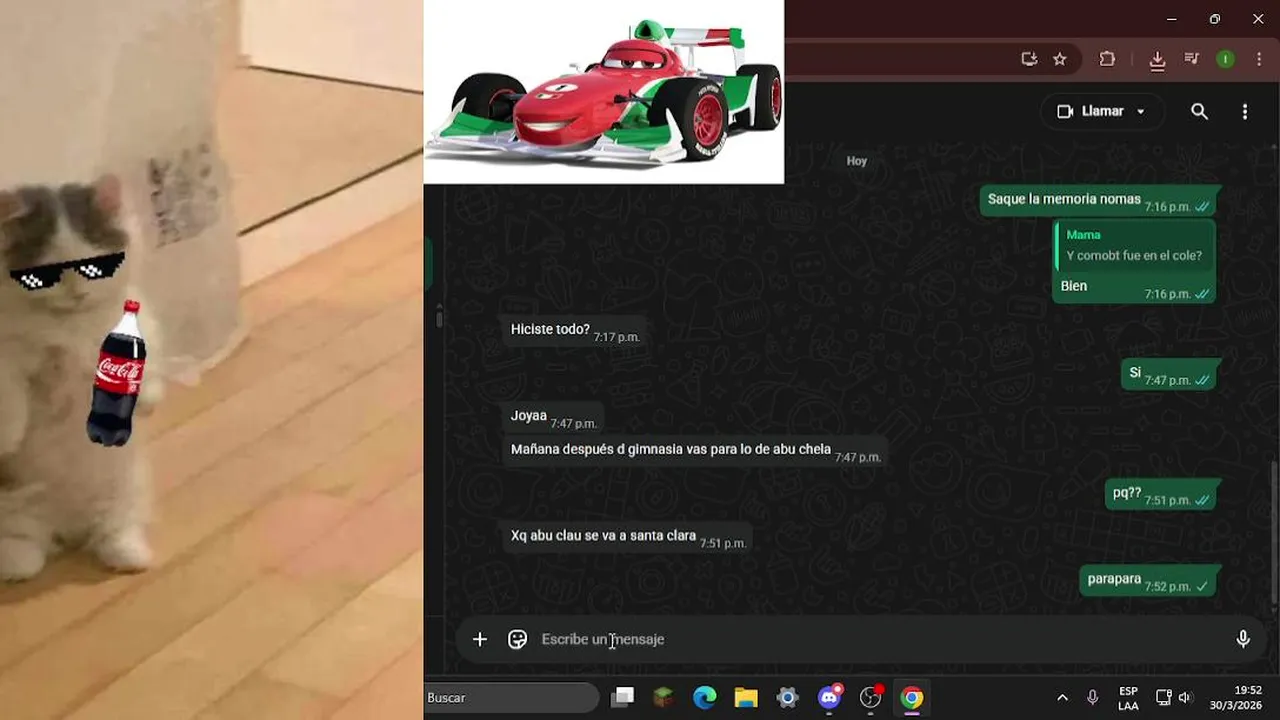Open the WhatsApp chat options menu
The width and height of the screenshot is (1280, 720).
[1244, 111]
